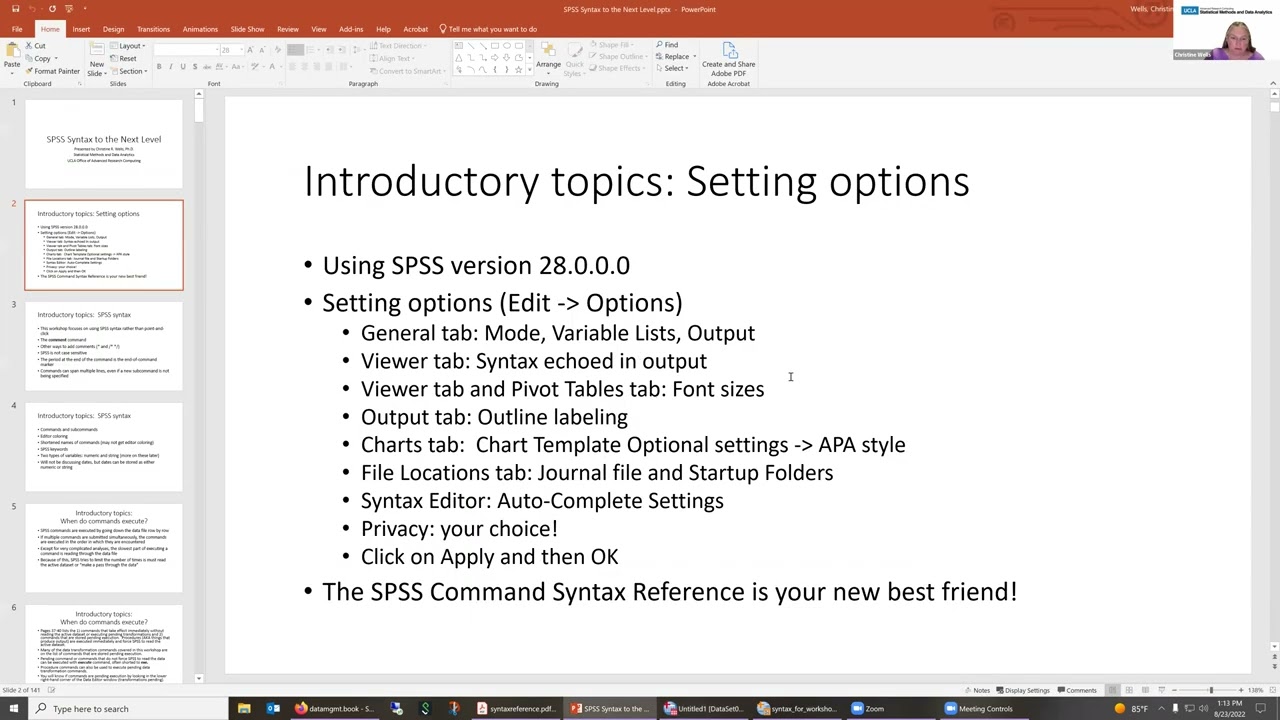Open the Shape Effects dropdown
The height and width of the screenshot is (720, 1280).
(616, 68)
